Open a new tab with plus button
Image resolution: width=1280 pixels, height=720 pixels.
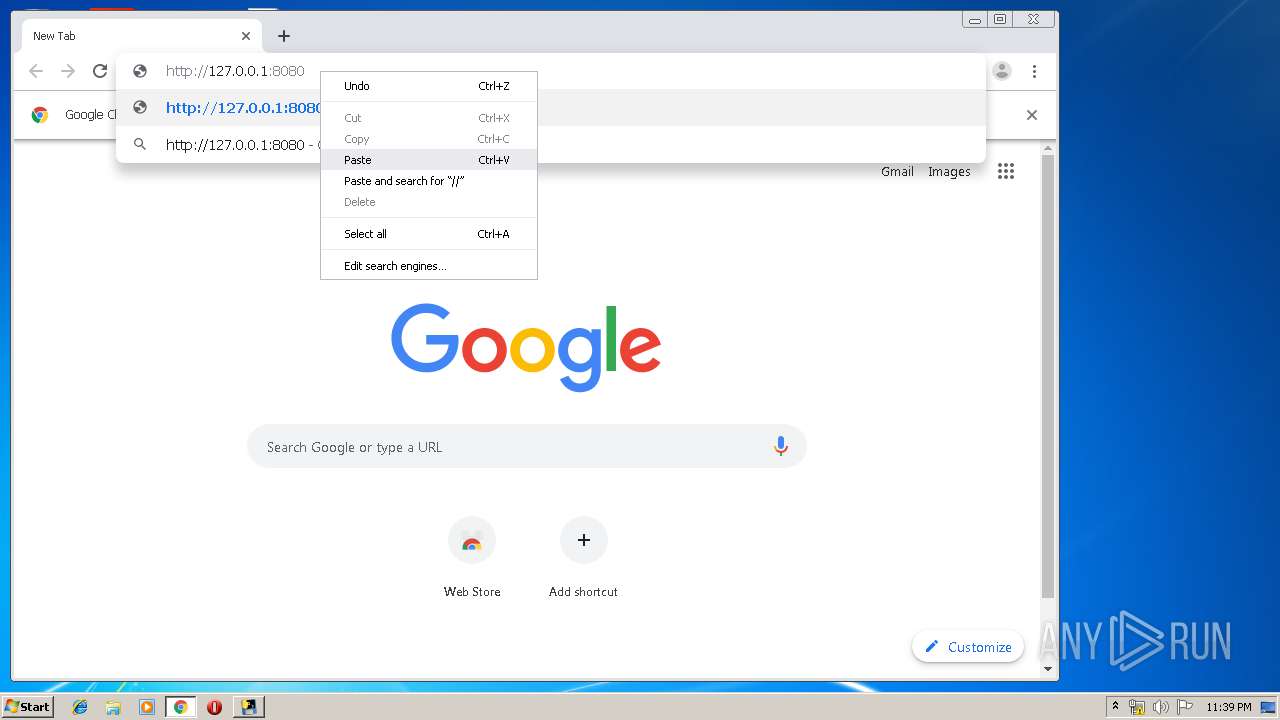(x=284, y=36)
